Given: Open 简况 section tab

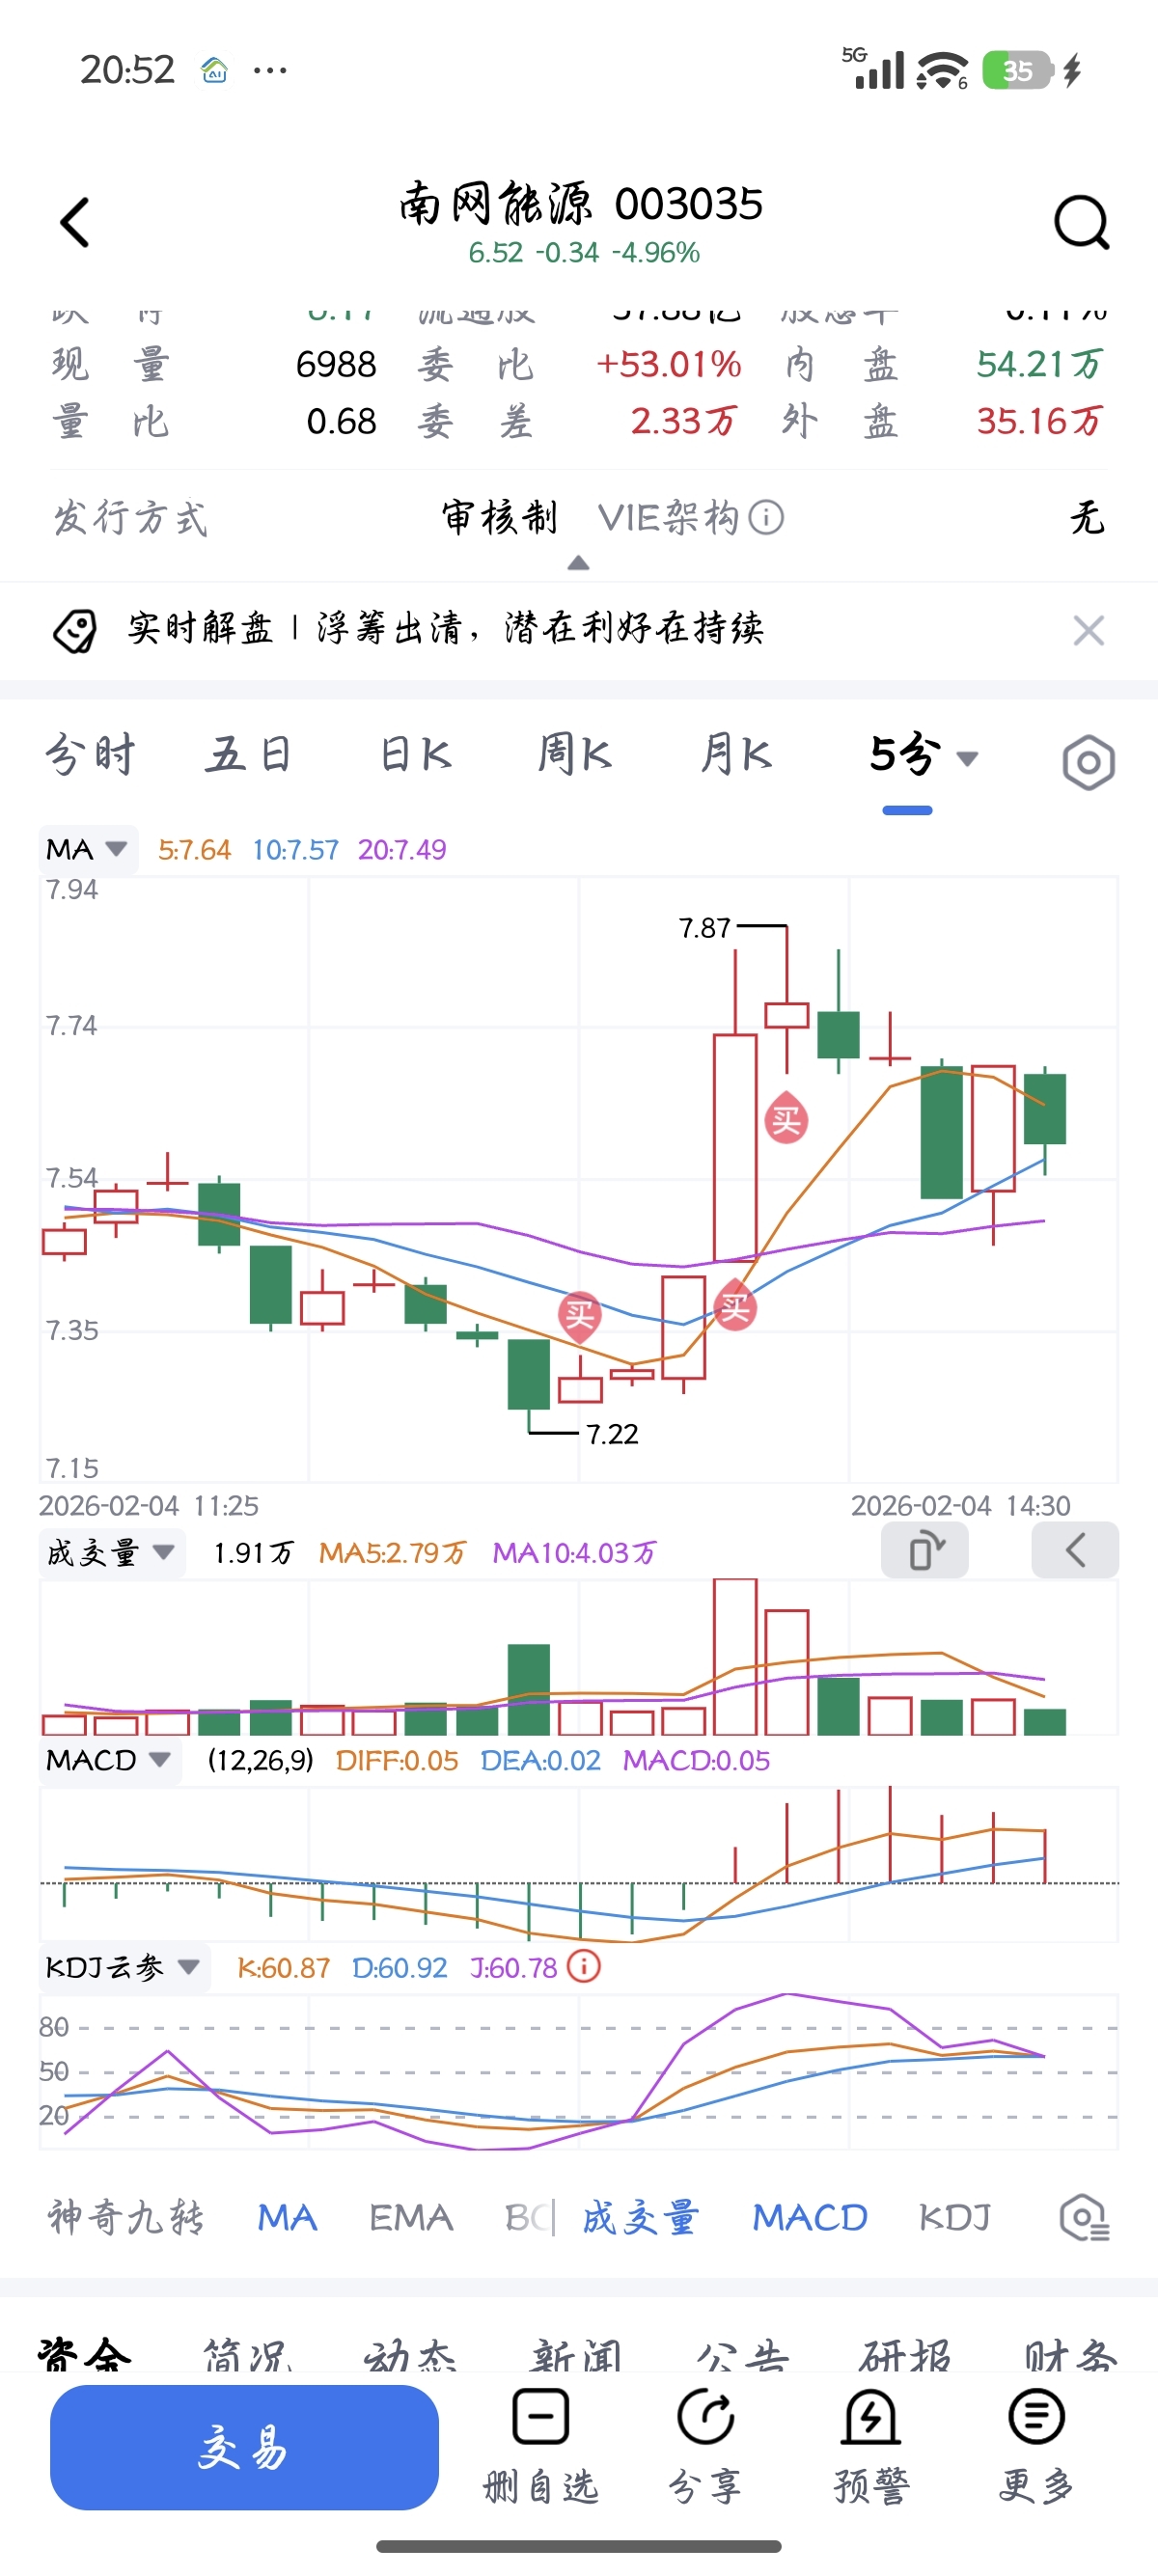Looking at the screenshot, I should pyautogui.click(x=248, y=2355).
